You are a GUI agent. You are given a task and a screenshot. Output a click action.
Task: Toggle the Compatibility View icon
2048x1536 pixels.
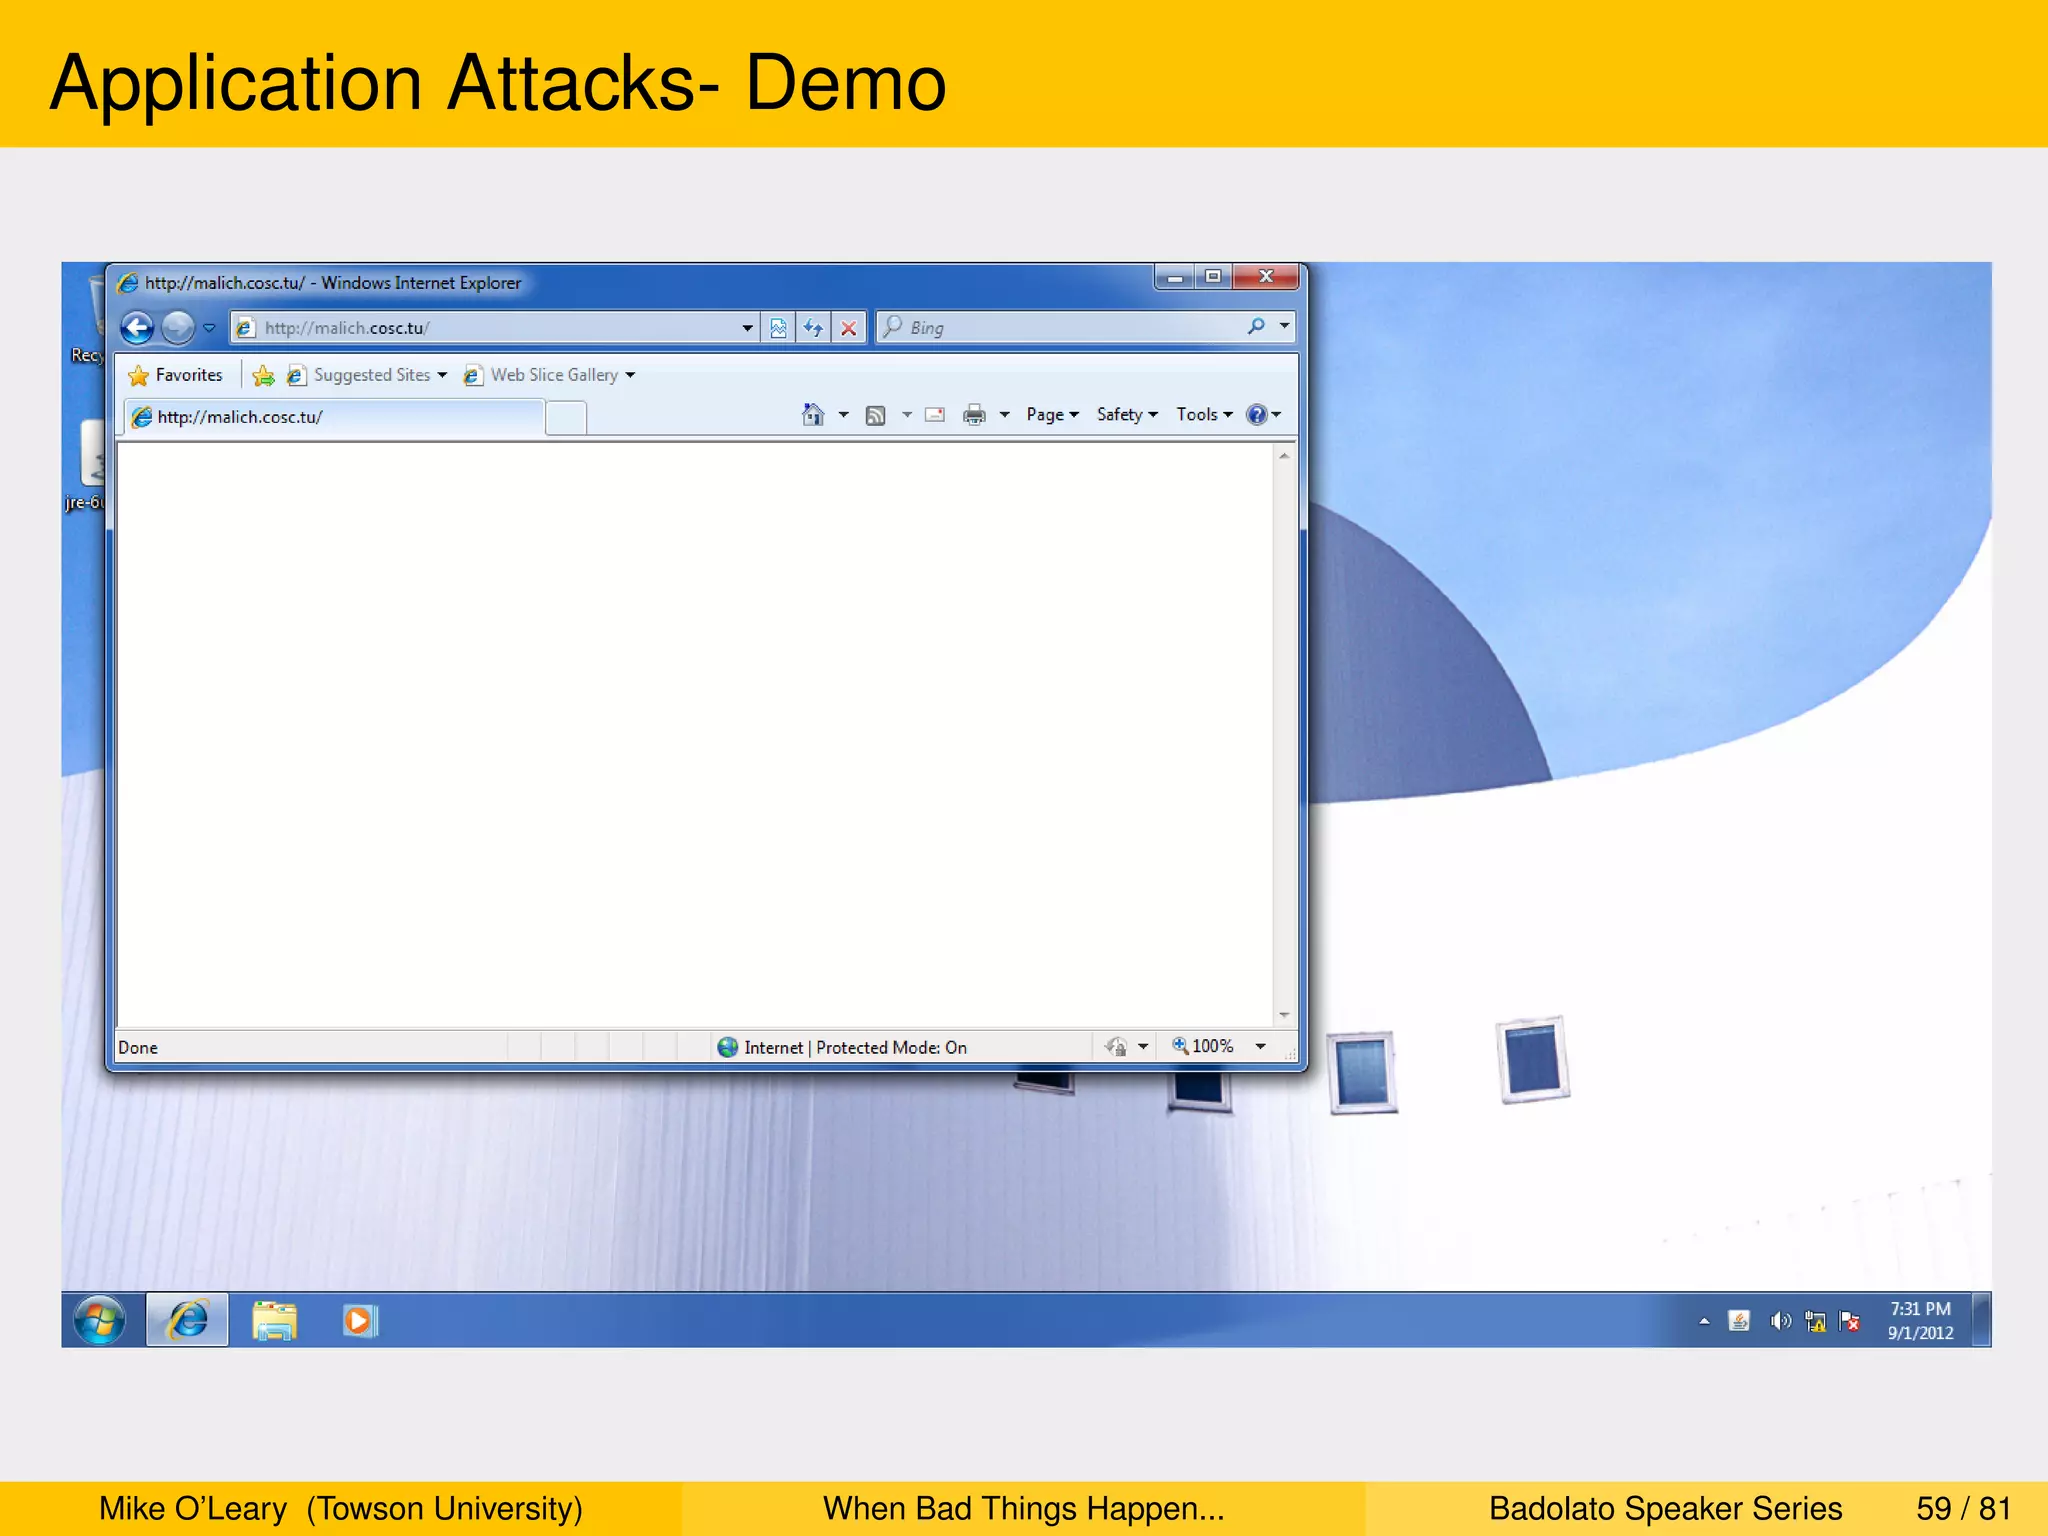pyautogui.click(x=778, y=328)
